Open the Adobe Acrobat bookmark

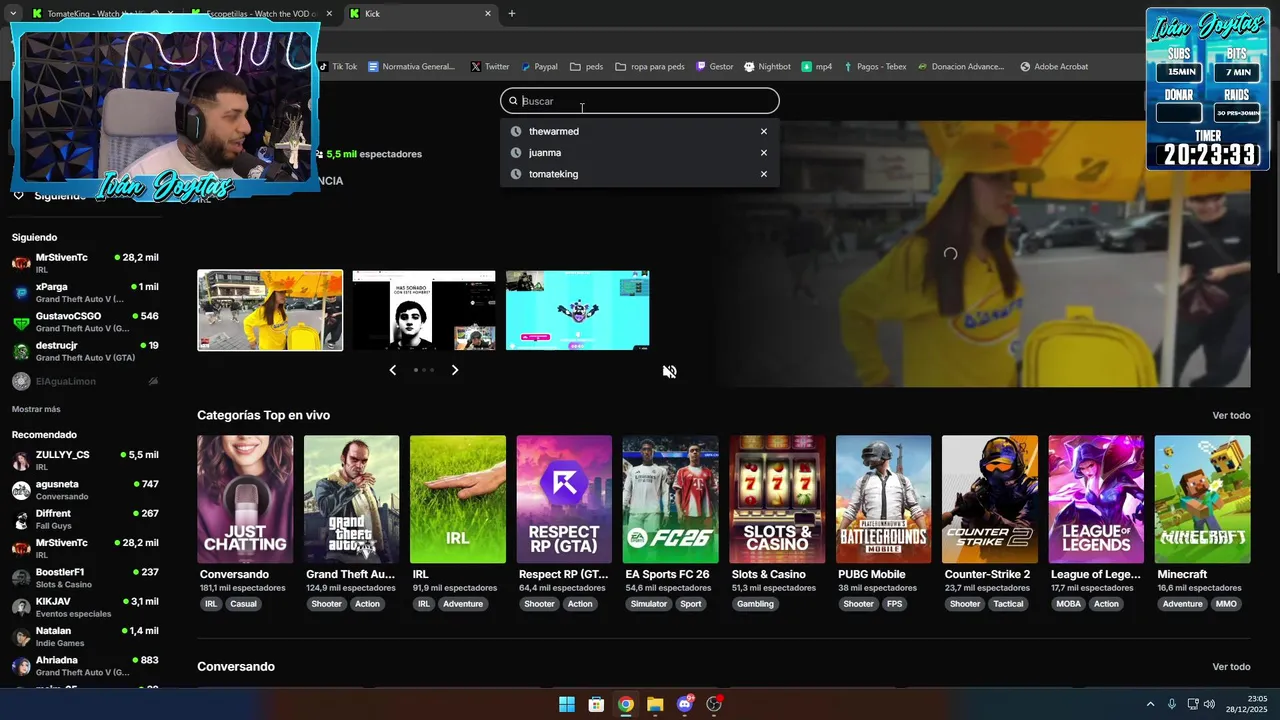[x=1054, y=66]
